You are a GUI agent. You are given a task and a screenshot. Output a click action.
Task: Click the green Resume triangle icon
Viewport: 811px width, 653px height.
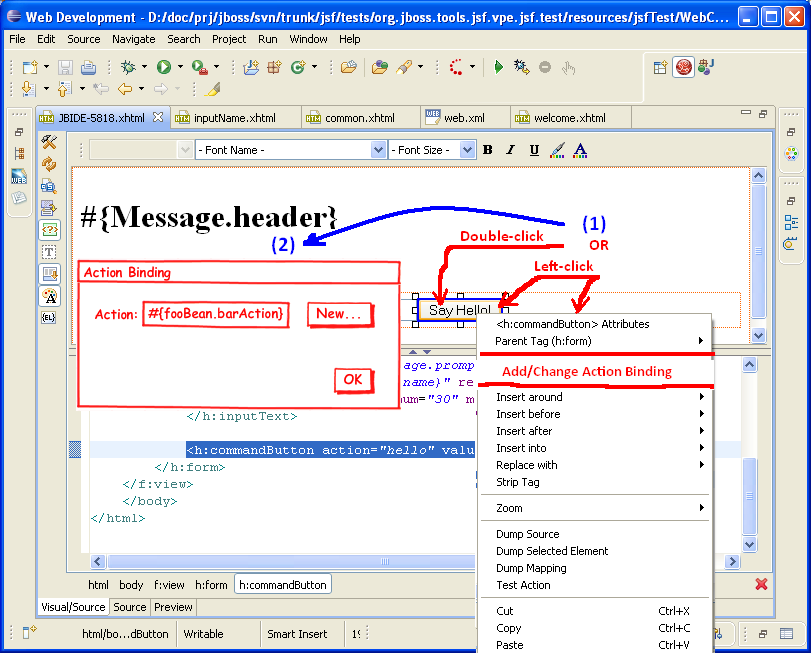pos(498,67)
